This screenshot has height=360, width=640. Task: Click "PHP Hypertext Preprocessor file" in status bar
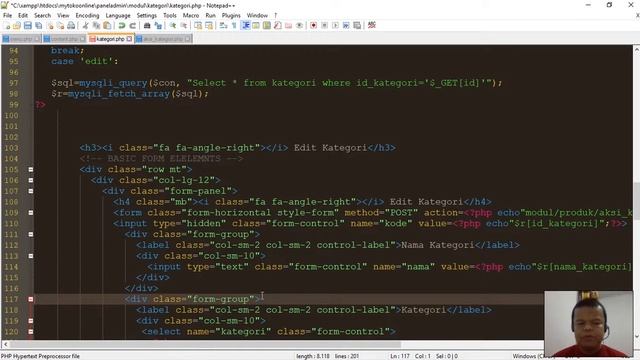(x=40, y=356)
